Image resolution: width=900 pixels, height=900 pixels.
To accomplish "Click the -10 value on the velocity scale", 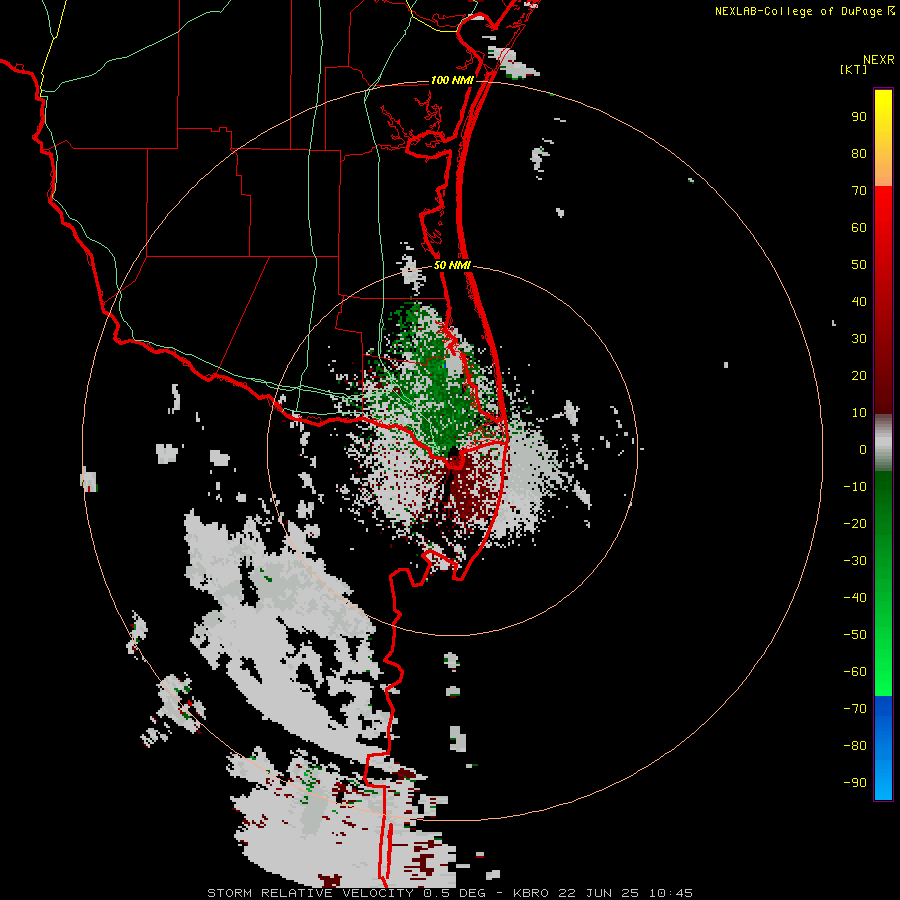I will click(855, 487).
